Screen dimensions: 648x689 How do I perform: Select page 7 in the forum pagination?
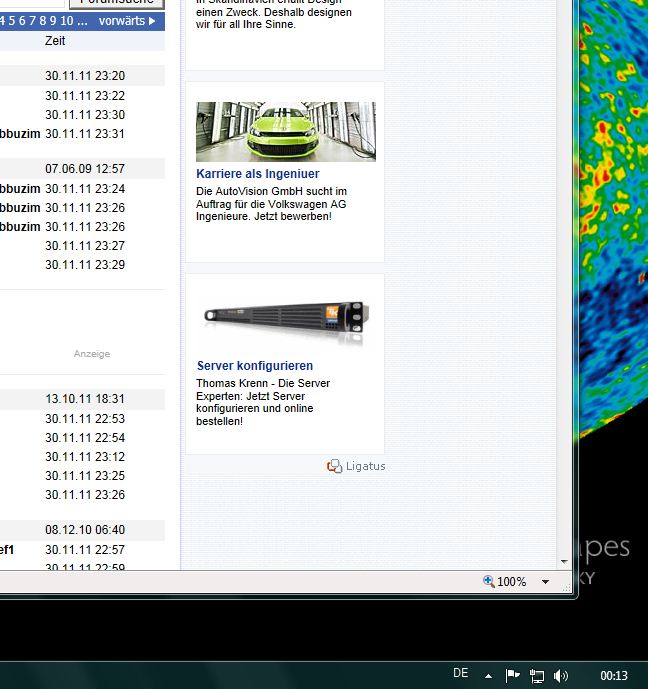click(32, 21)
